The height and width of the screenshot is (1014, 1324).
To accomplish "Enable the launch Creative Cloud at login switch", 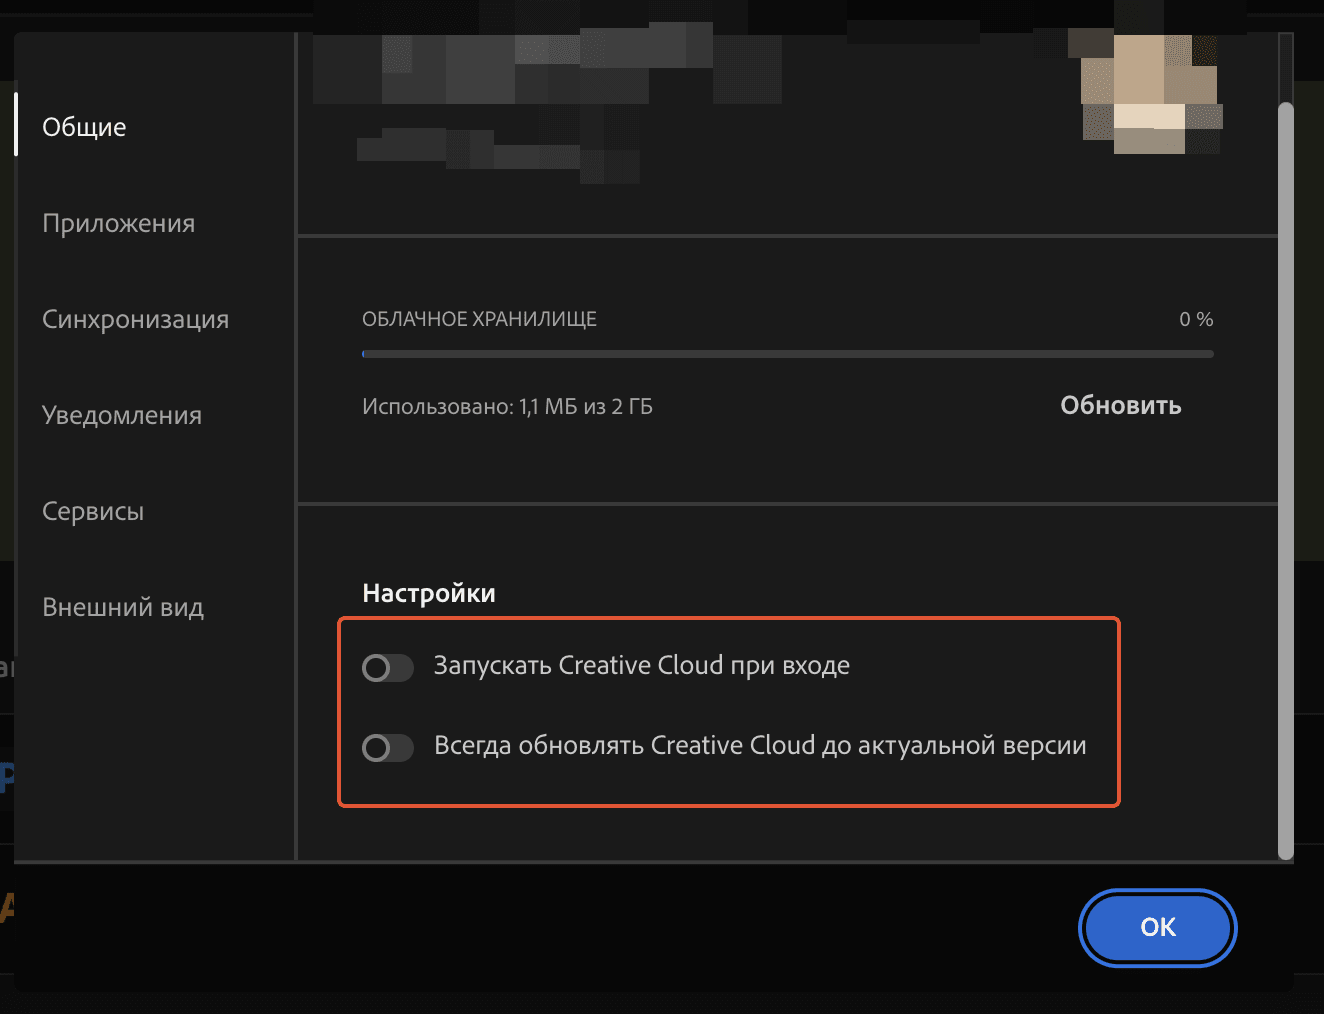I will [388, 667].
